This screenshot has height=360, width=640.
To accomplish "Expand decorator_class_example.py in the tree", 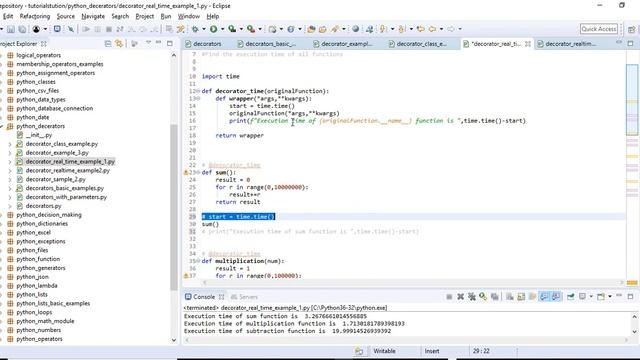I will pos(10,144).
